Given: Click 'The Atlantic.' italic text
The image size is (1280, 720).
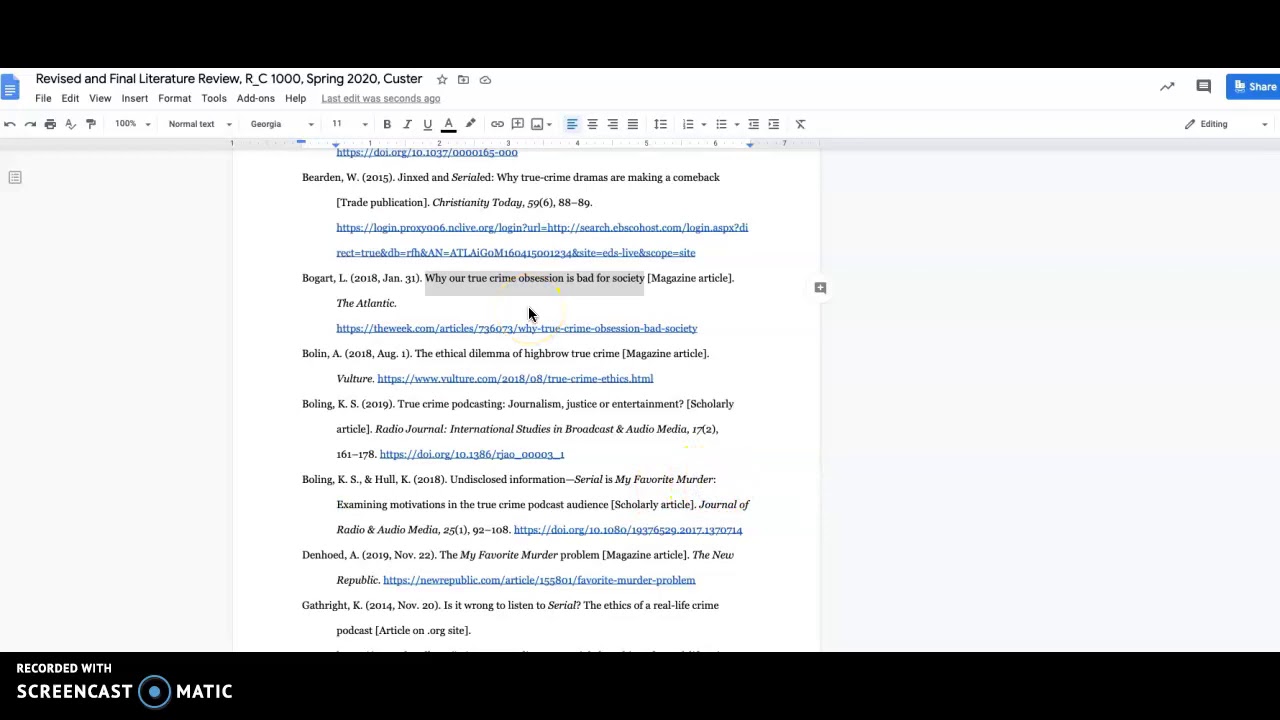Looking at the screenshot, I should point(366,303).
